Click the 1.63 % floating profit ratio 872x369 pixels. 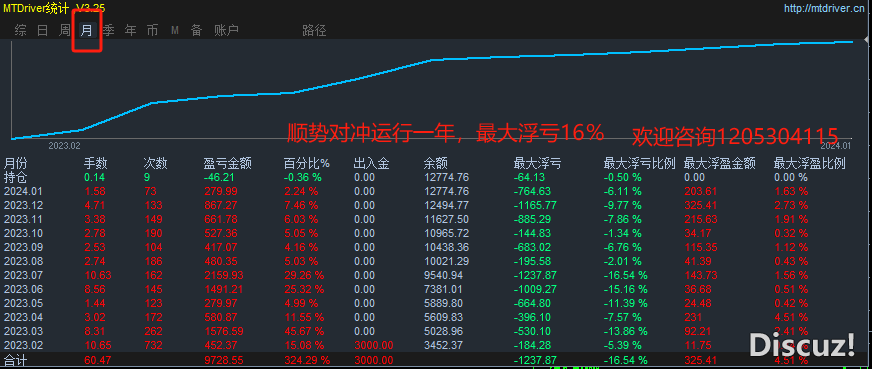click(791, 191)
